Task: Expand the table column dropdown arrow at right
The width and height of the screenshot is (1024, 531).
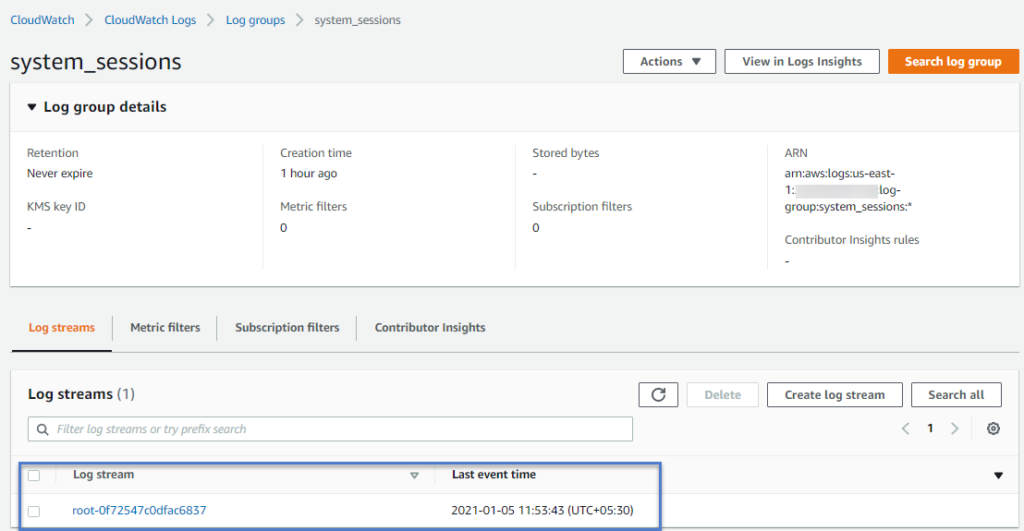Action: [x=999, y=475]
